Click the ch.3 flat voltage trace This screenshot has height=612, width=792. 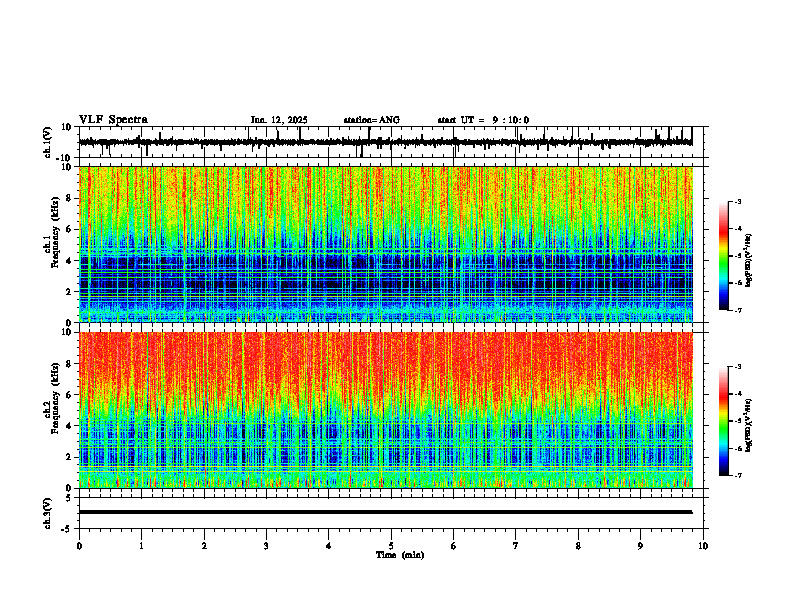[386, 512]
